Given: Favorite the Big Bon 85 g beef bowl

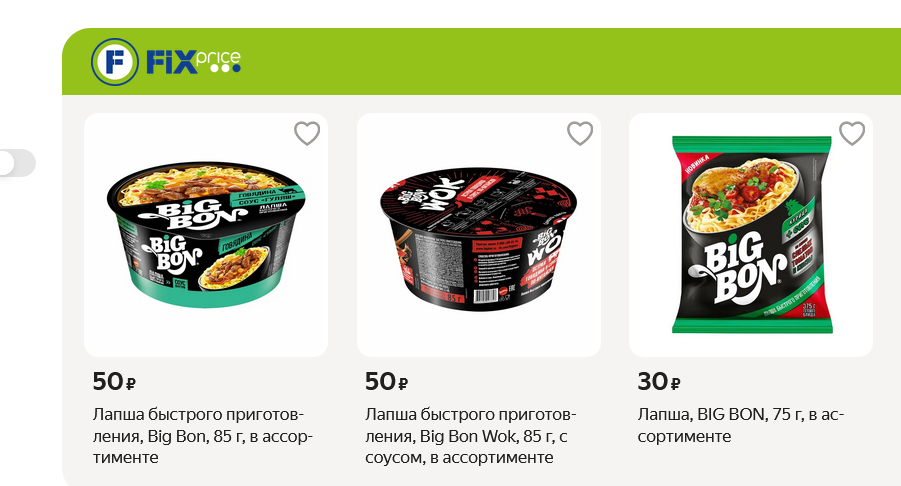Looking at the screenshot, I should (x=307, y=133).
